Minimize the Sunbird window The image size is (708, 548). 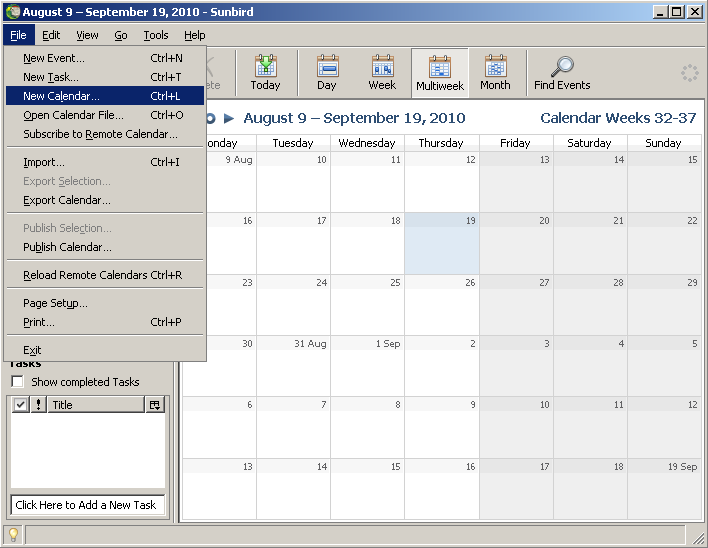[x=661, y=12]
